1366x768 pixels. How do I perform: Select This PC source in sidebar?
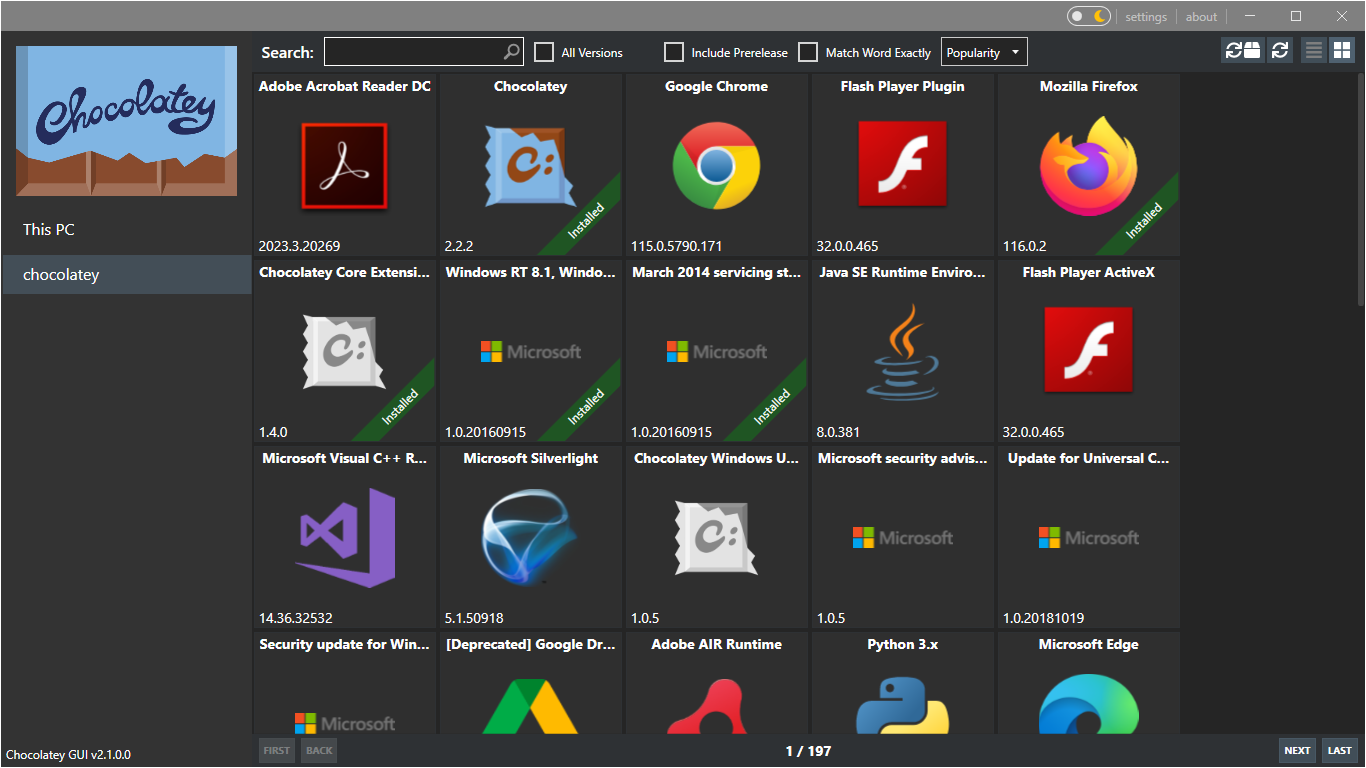pyautogui.click(x=126, y=229)
